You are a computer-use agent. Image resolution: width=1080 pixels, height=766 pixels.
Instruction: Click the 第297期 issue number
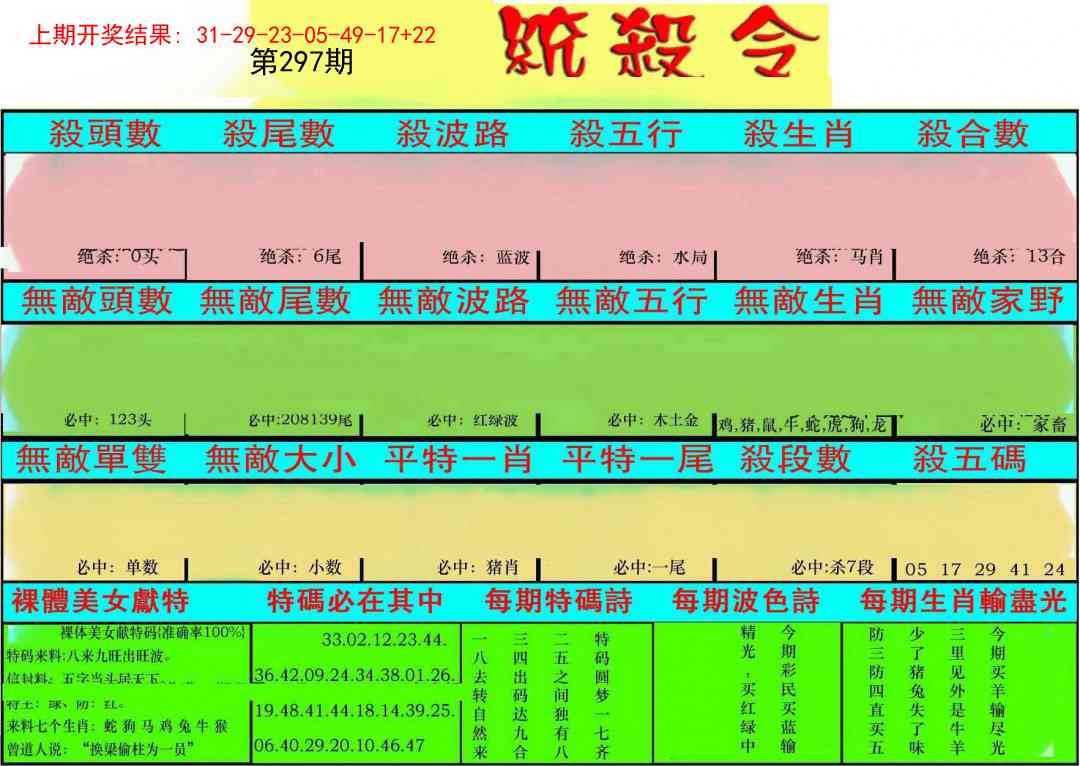(x=301, y=64)
